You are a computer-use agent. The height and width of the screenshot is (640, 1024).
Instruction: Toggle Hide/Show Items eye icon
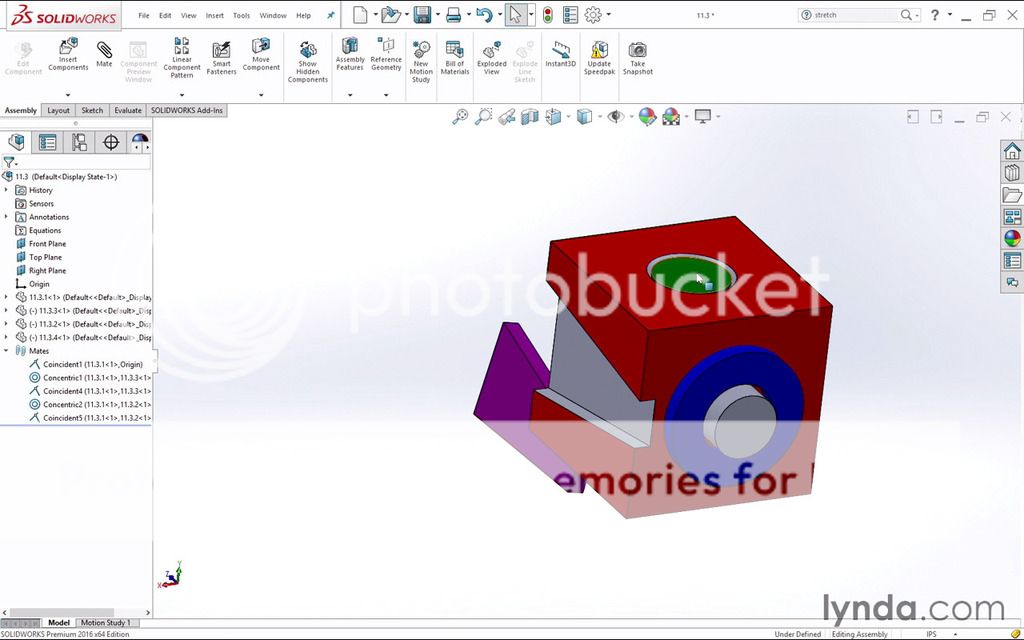(615, 117)
